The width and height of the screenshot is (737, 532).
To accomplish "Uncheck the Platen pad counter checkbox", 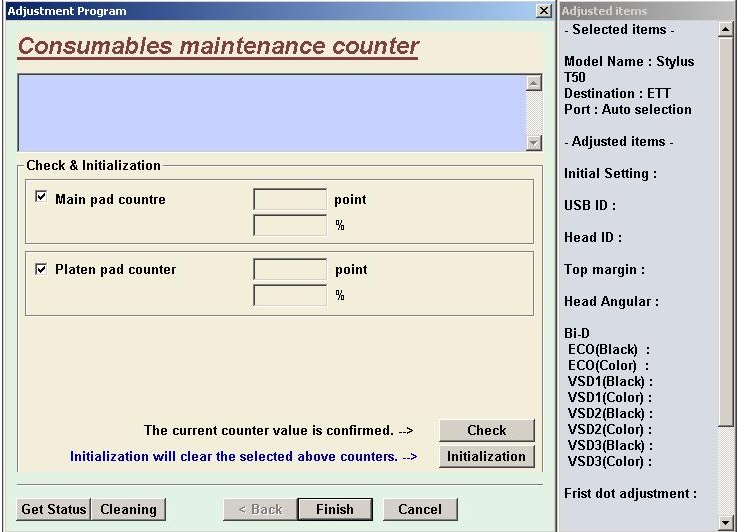I will 41,268.
